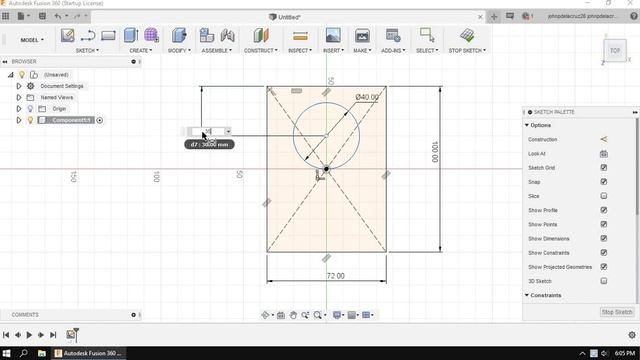Enable the Slice checkbox
The image size is (640, 360).
(604, 196)
